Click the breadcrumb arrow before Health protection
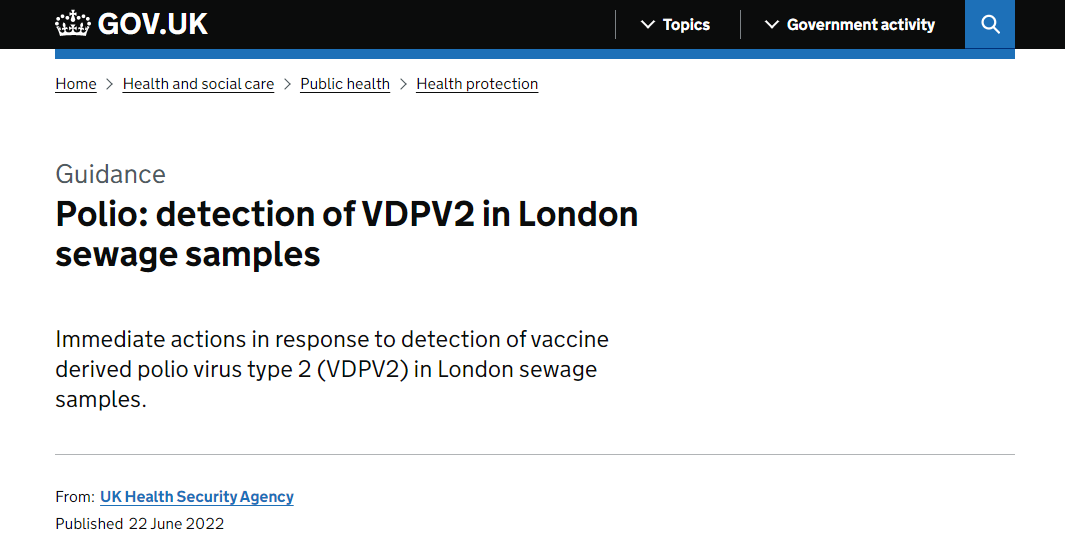Viewport: 1065px width, 546px height. pyautogui.click(x=403, y=84)
